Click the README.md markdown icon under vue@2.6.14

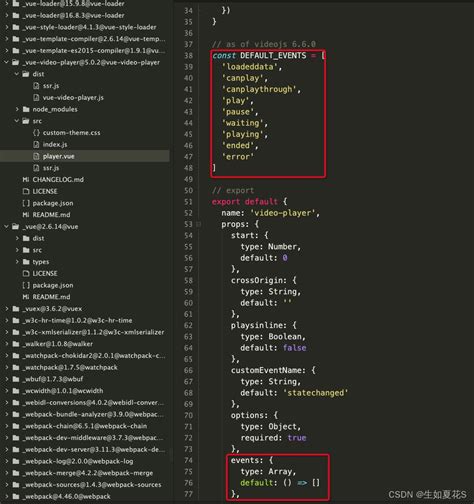tap(26, 297)
